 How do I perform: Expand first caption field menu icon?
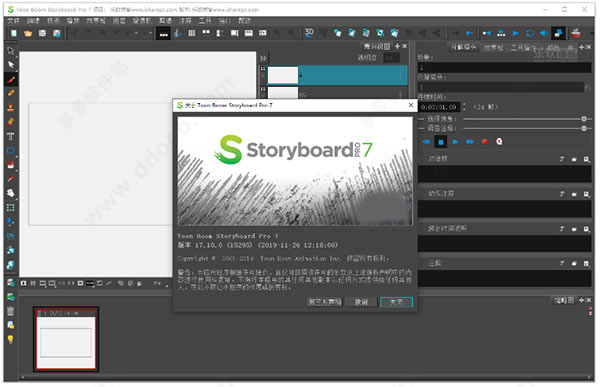tap(586, 159)
